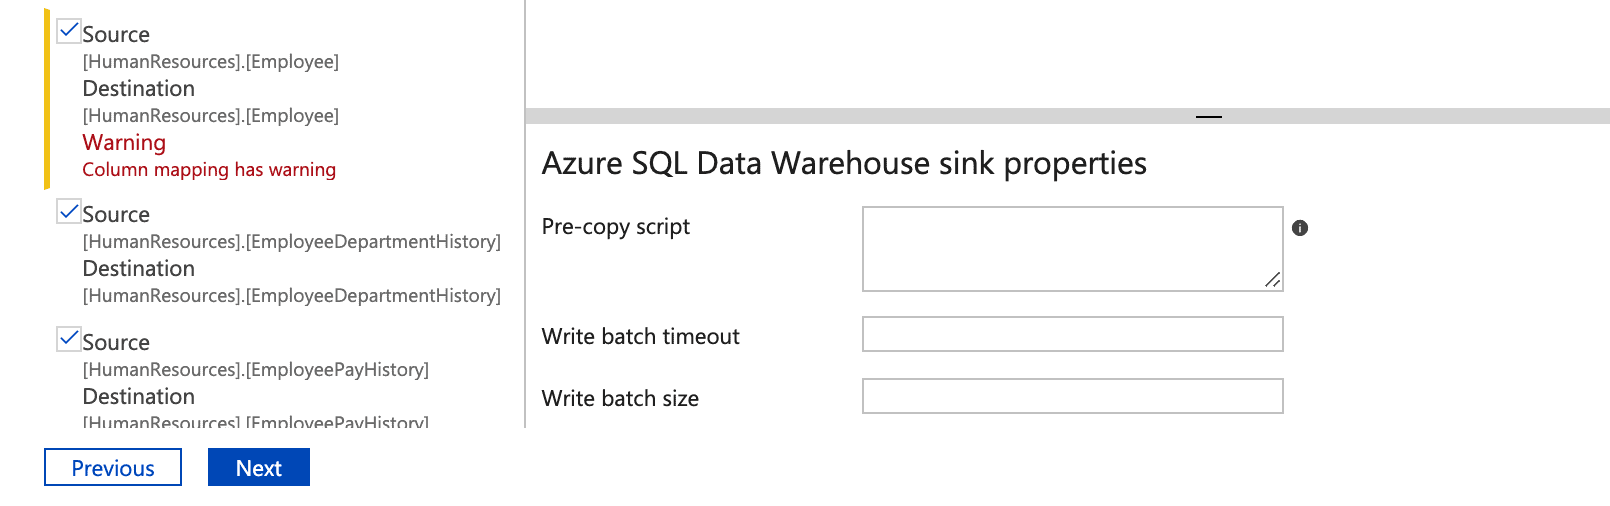Click the Pre-copy script label
Image resolution: width=1610 pixels, height=506 pixels.
click(x=616, y=227)
